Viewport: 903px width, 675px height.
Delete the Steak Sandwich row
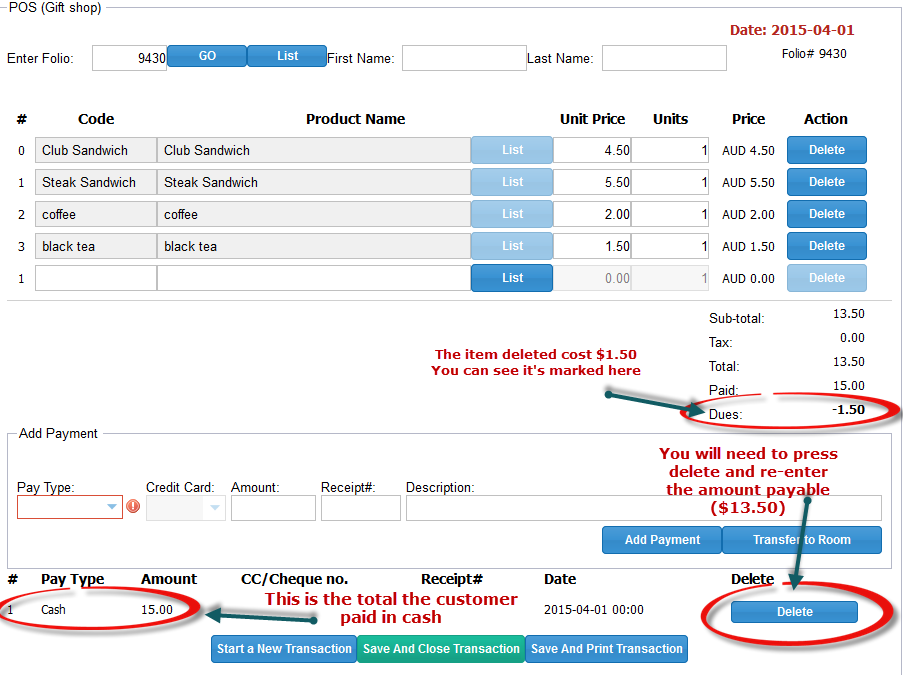826,182
